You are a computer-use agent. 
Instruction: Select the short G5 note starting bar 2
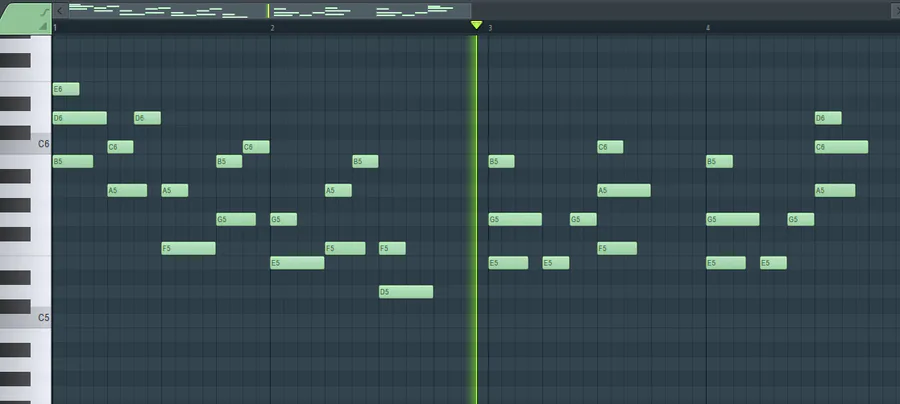coord(284,219)
